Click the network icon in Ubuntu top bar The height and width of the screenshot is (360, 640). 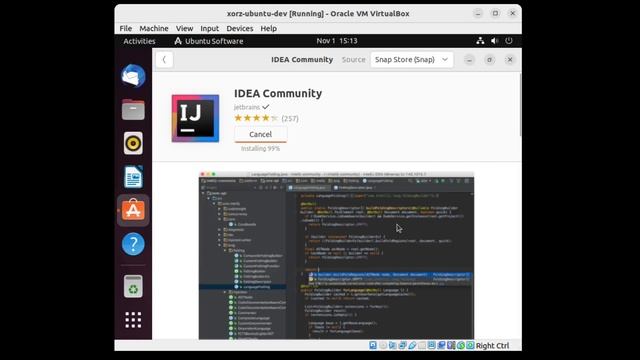pos(480,41)
